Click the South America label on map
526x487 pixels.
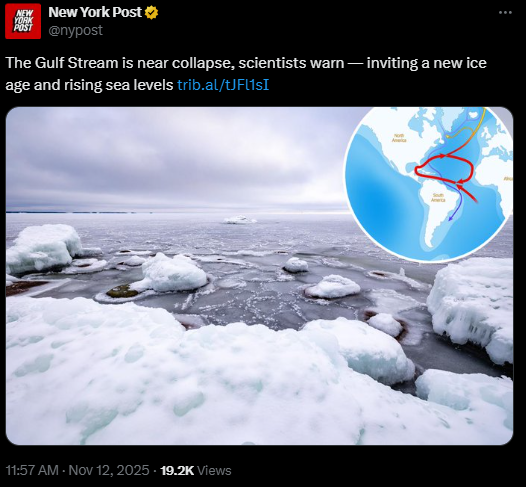click(x=438, y=198)
